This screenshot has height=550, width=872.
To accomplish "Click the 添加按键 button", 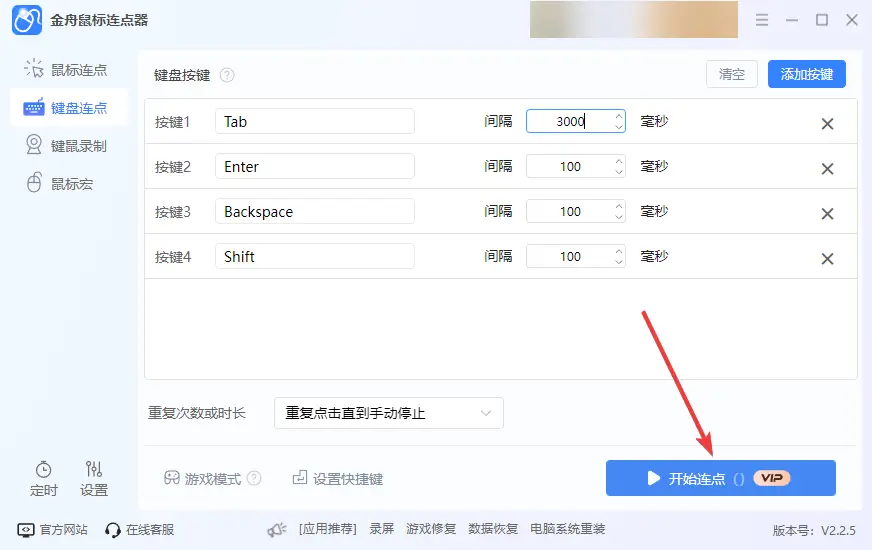I will [806, 74].
